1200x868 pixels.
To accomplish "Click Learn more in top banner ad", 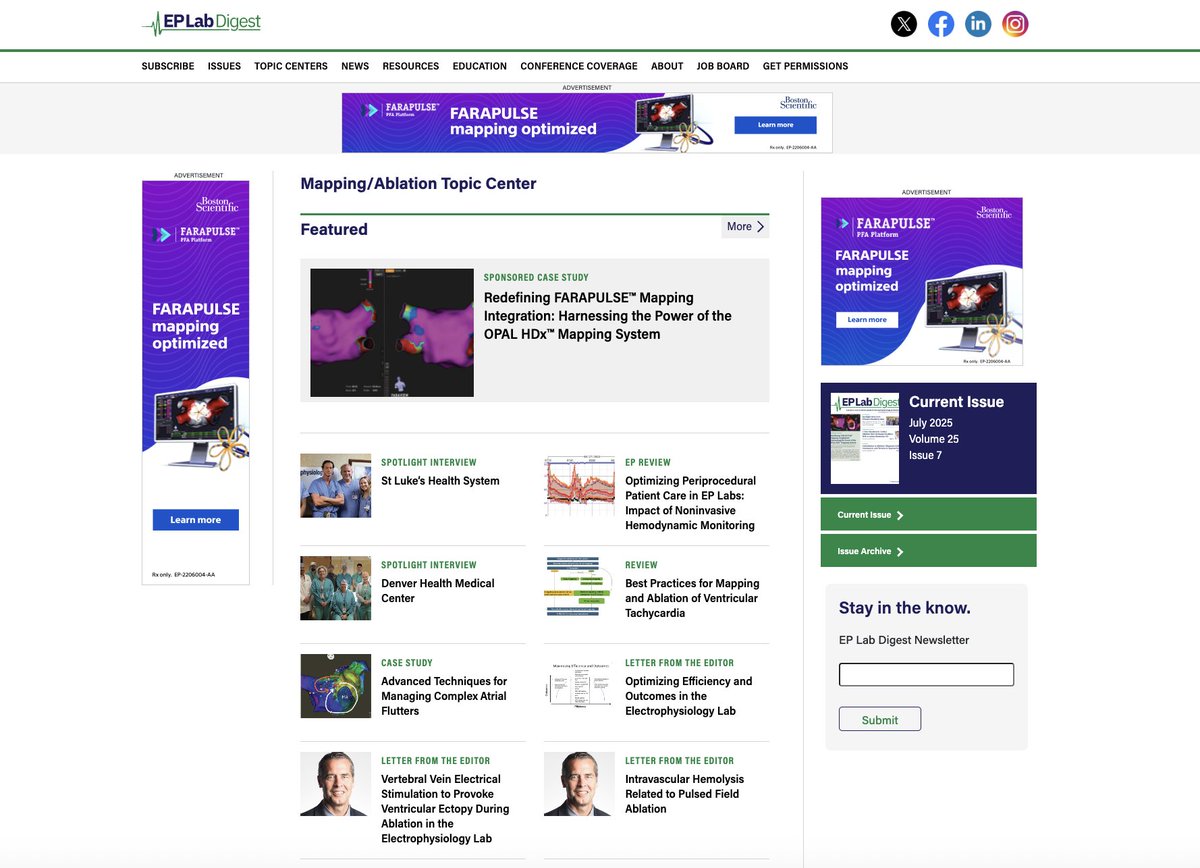I will (x=775, y=125).
